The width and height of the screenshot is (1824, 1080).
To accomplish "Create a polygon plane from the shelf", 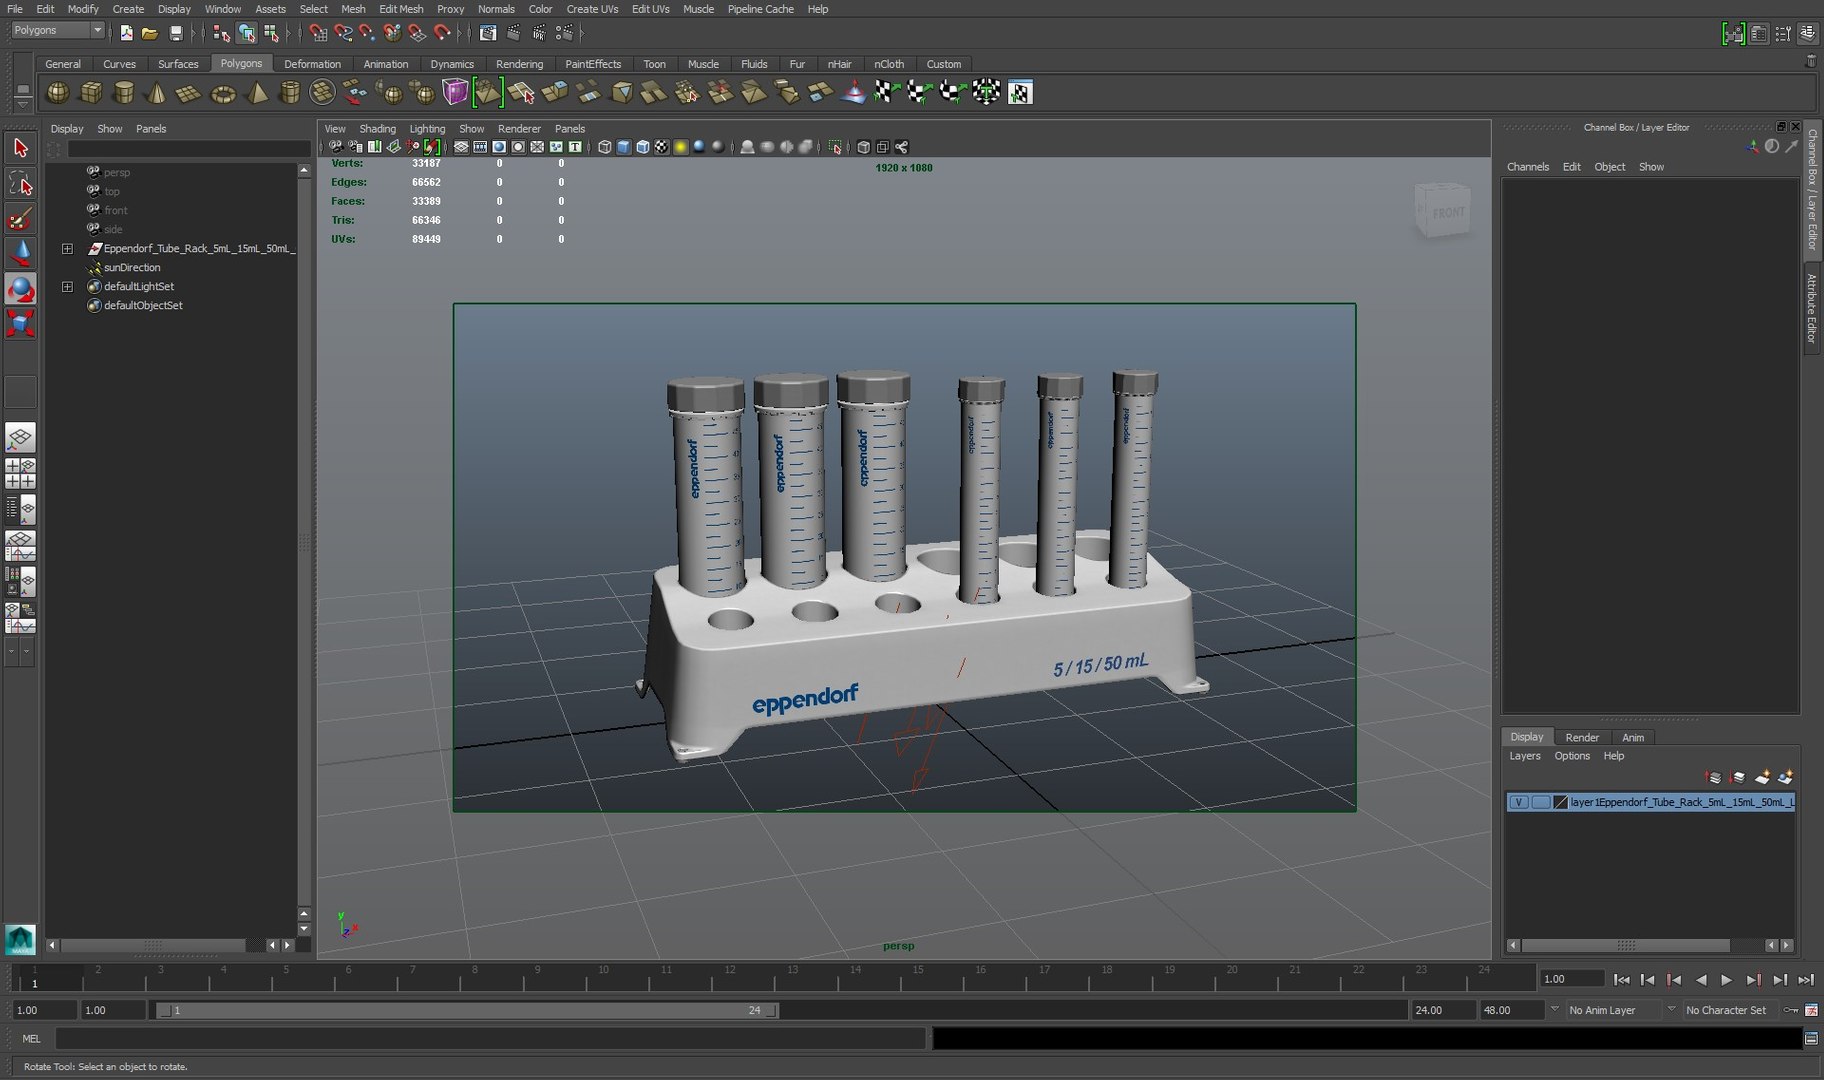I will [189, 93].
